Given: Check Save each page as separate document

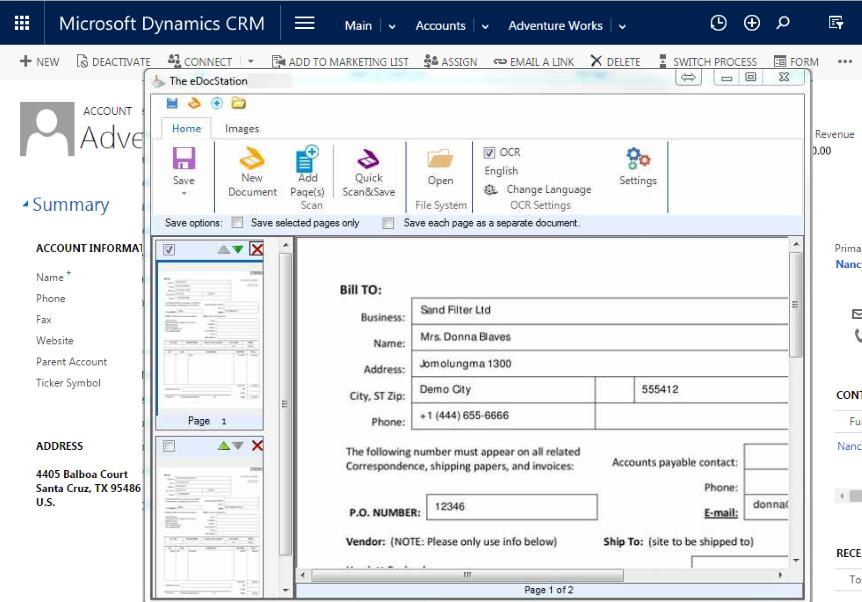Looking at the screenshot, I should pos(388,223).
